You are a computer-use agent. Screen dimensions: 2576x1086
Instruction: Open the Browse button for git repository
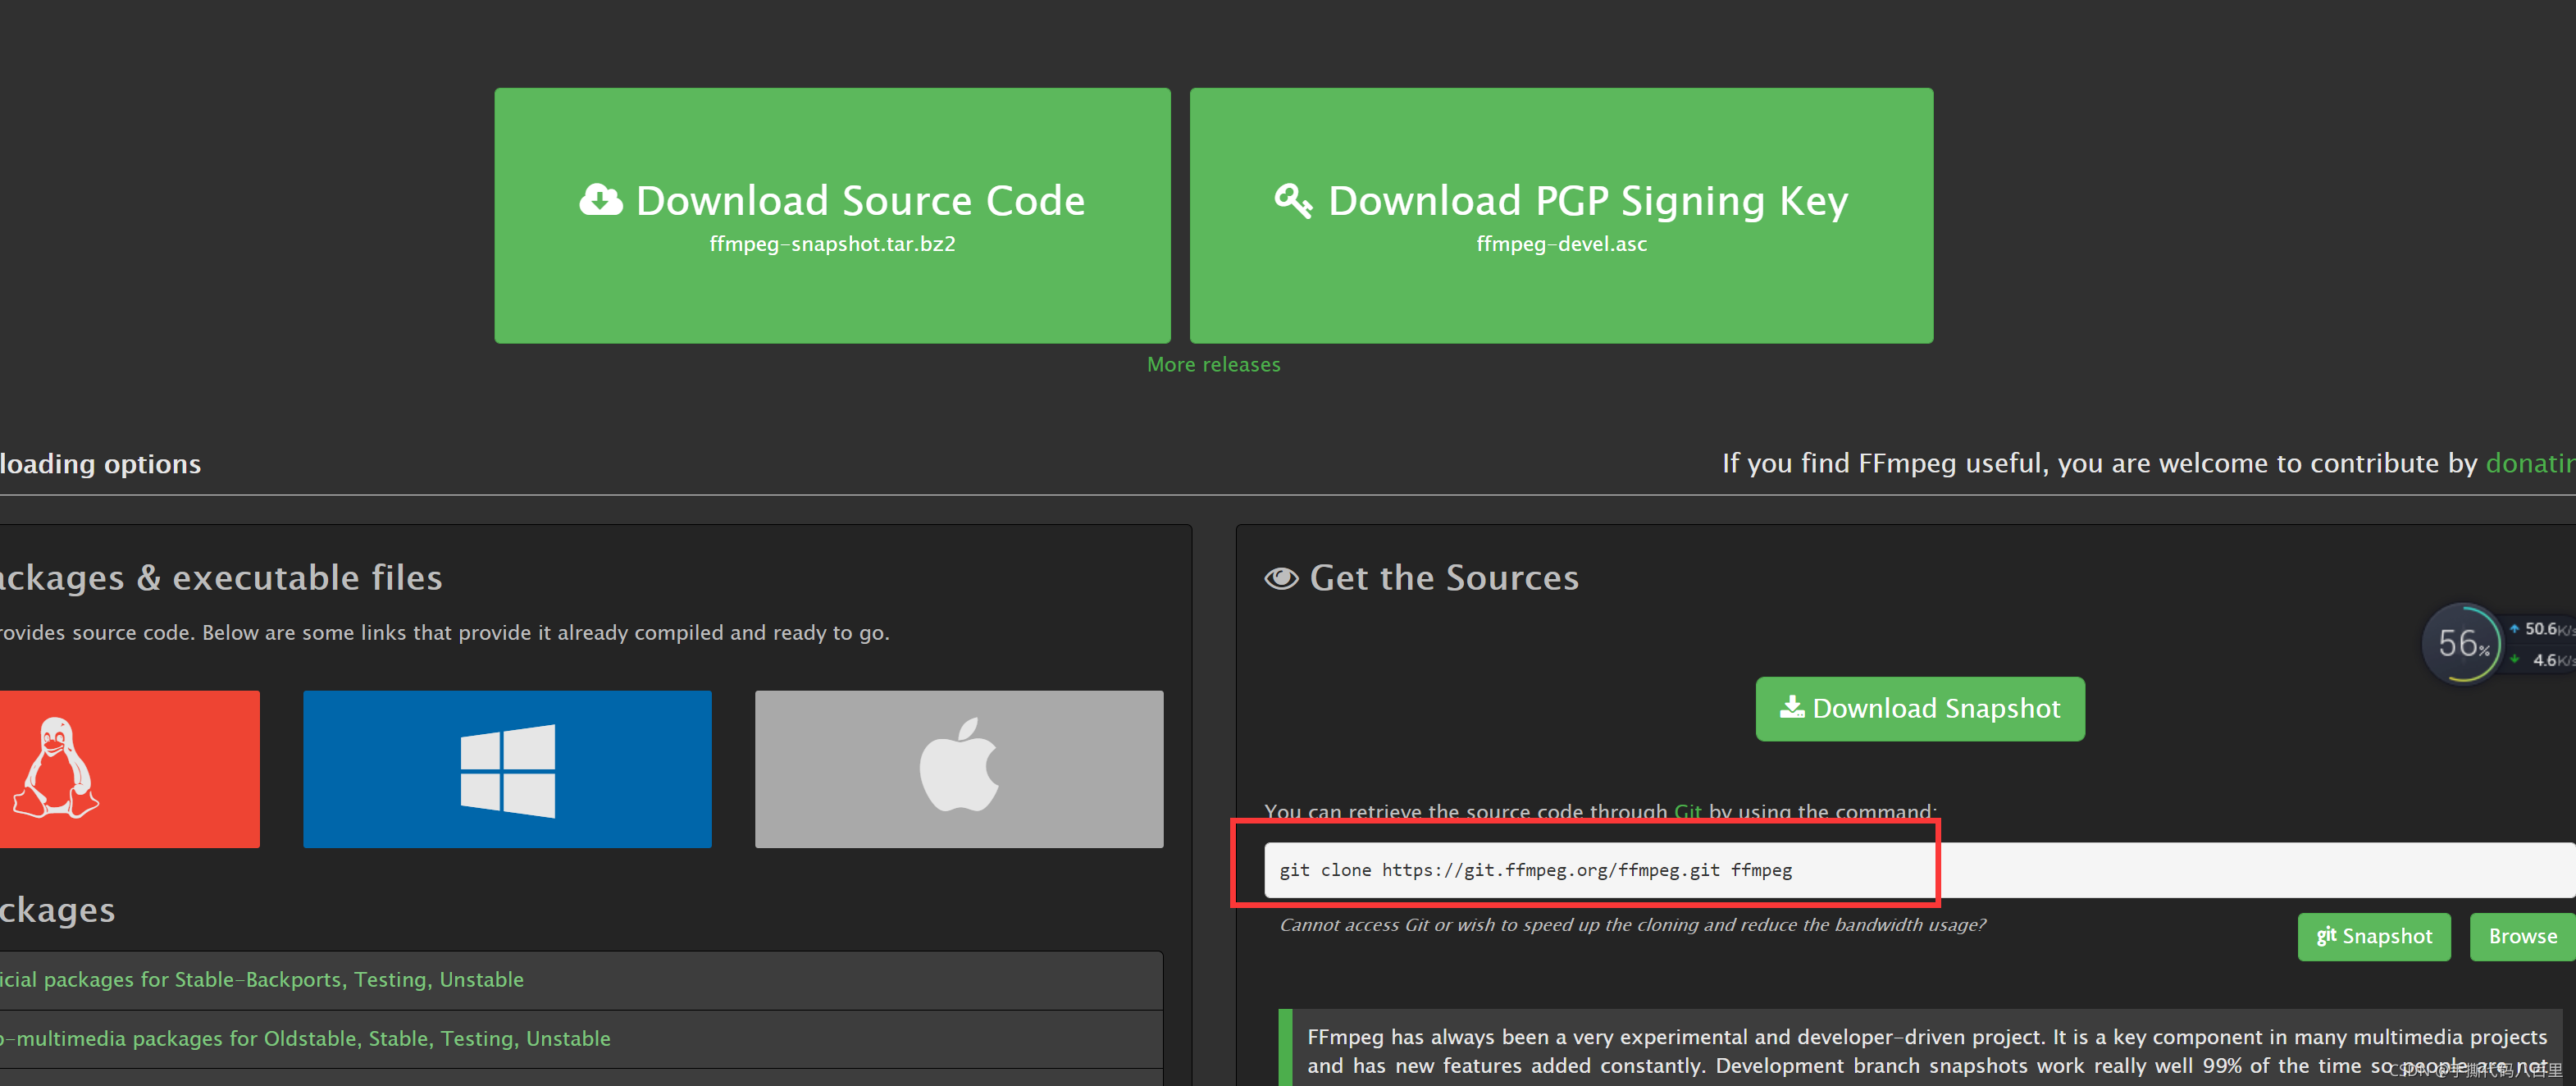(2522, 936)
